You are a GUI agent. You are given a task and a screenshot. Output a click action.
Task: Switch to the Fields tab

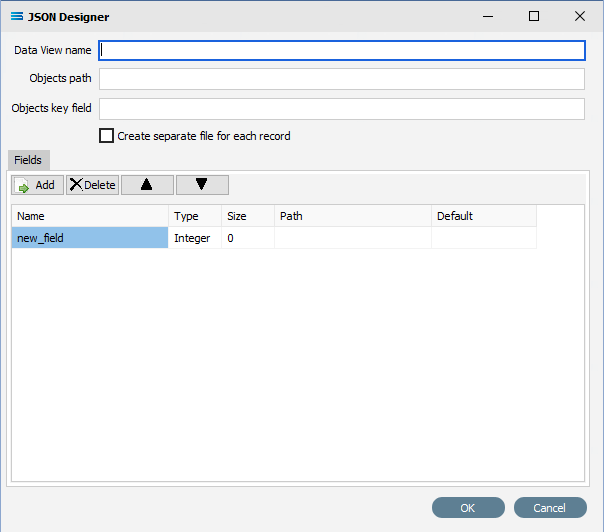click(29, 160)
